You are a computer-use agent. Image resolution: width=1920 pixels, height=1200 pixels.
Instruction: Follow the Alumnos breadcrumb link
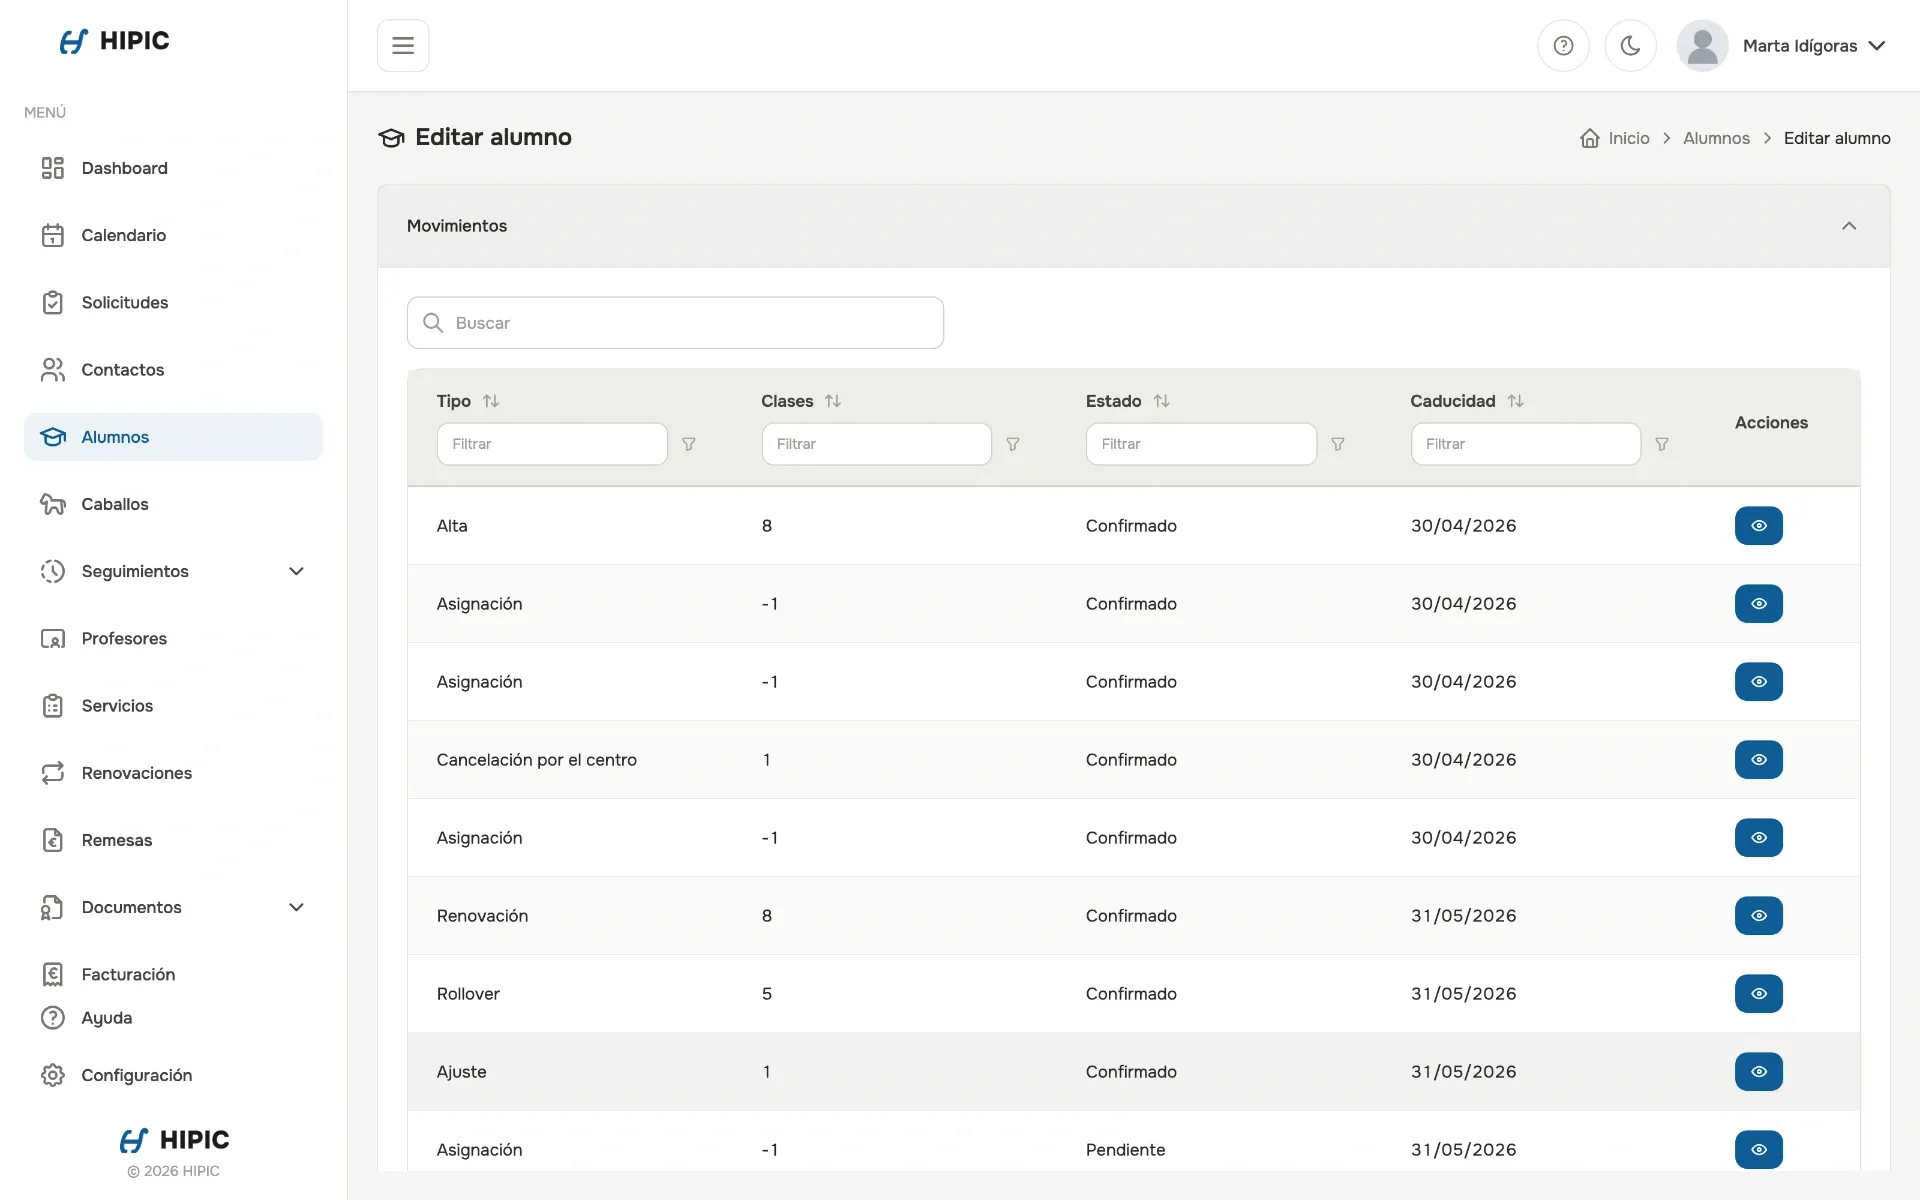coord(1716,138)
